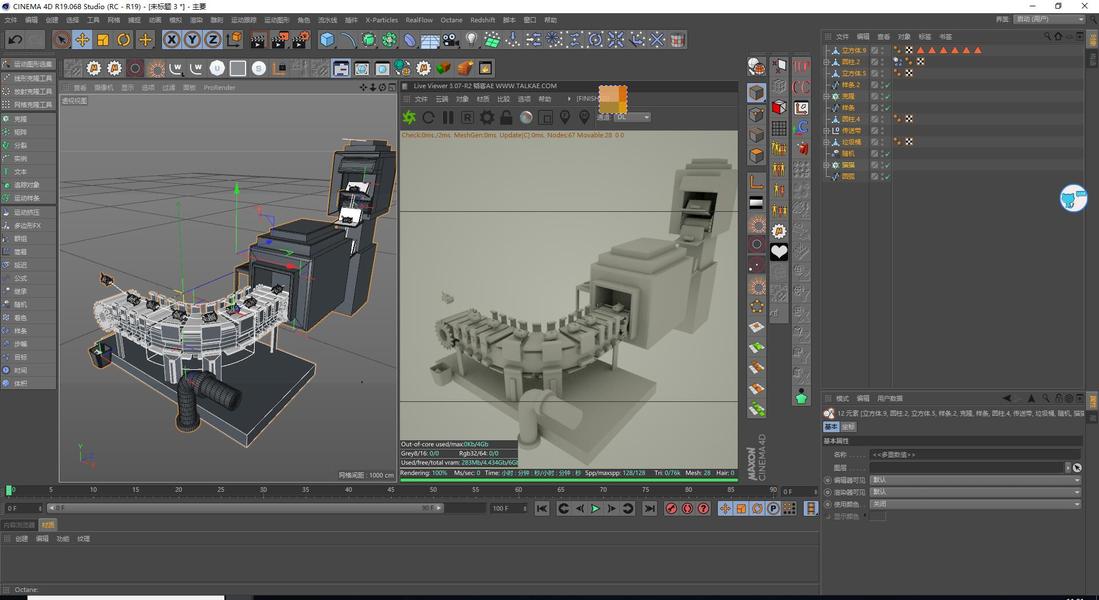This screenshot has height=600, width=1099.
Task: Activate the Rotate tool
Action: (124, 40)
